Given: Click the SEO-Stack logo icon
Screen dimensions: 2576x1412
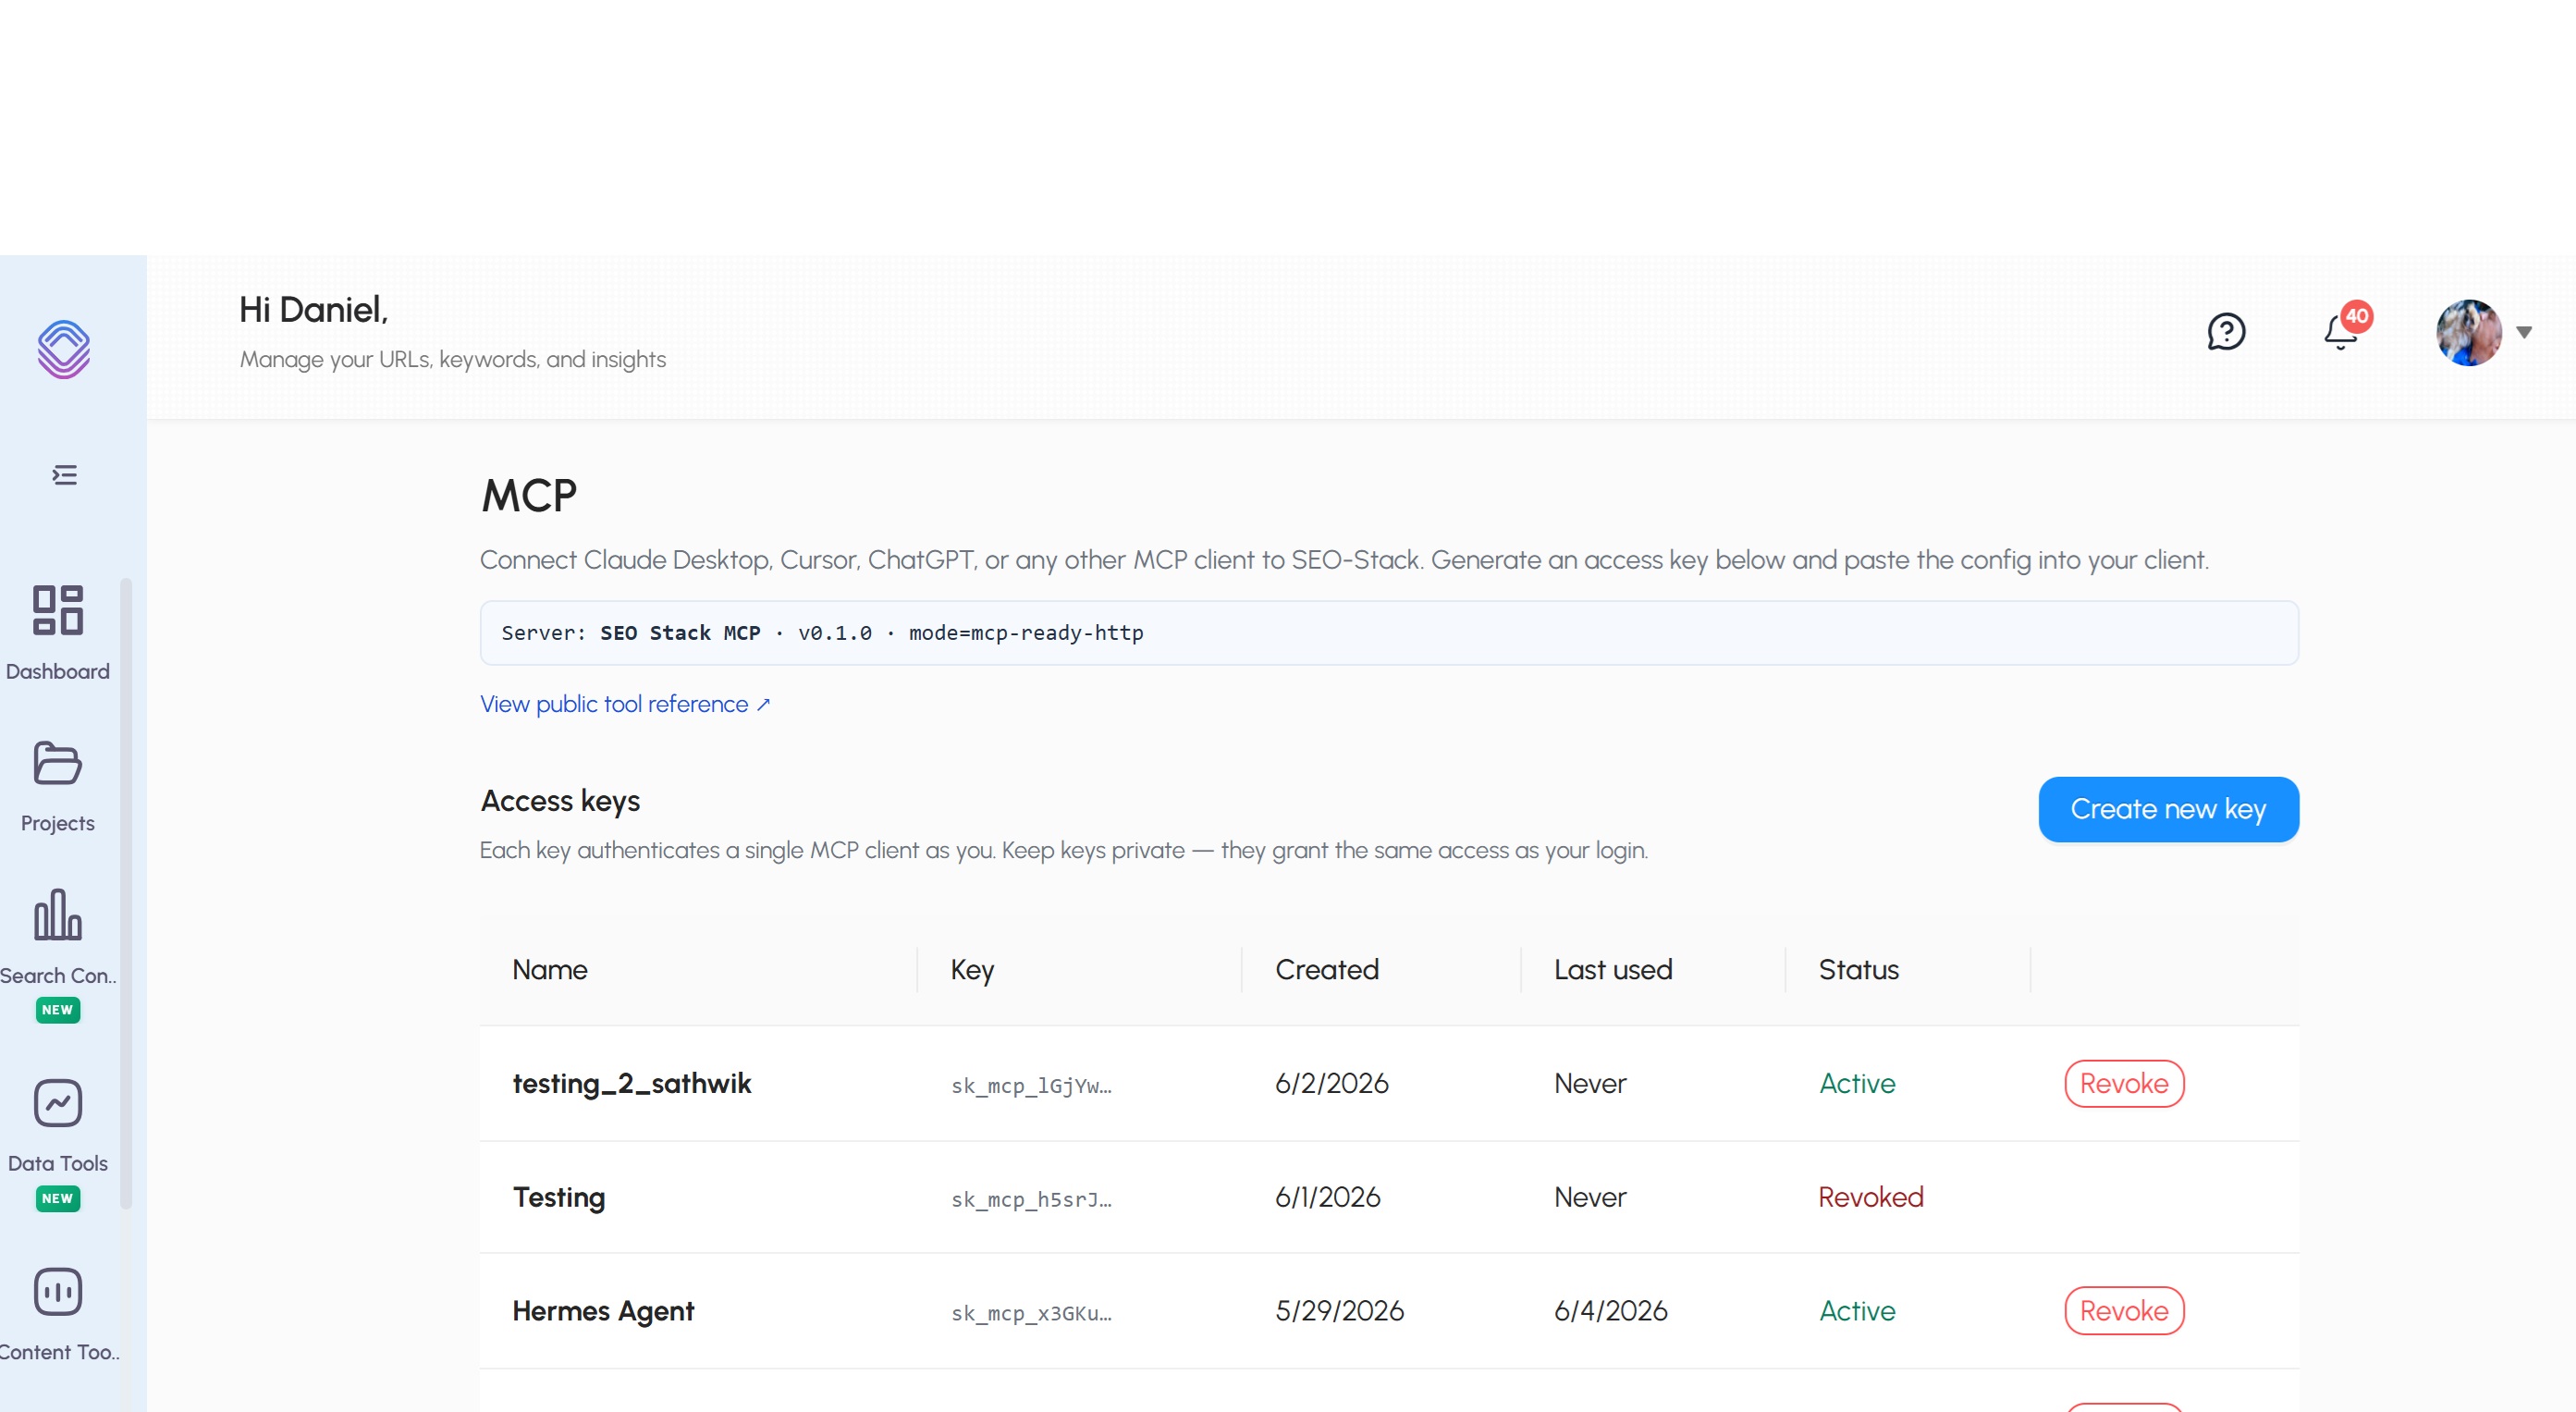Looking at the screenshot, I should (x=64, y=349).
